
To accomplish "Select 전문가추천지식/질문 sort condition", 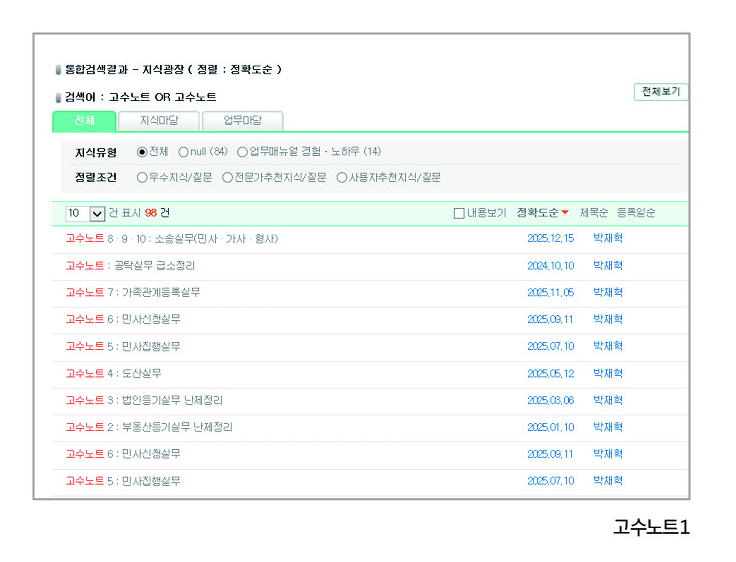I will pos(227,177).
